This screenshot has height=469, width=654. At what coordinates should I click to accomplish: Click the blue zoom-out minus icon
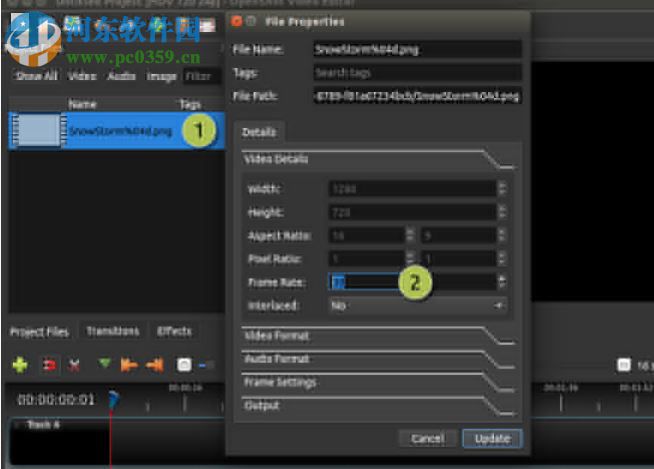(x=203, y=366)
